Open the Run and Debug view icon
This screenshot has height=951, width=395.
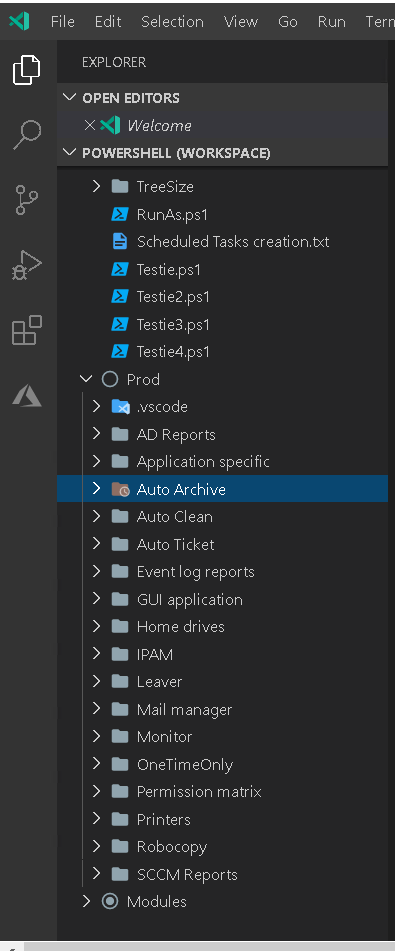point(27,266)
